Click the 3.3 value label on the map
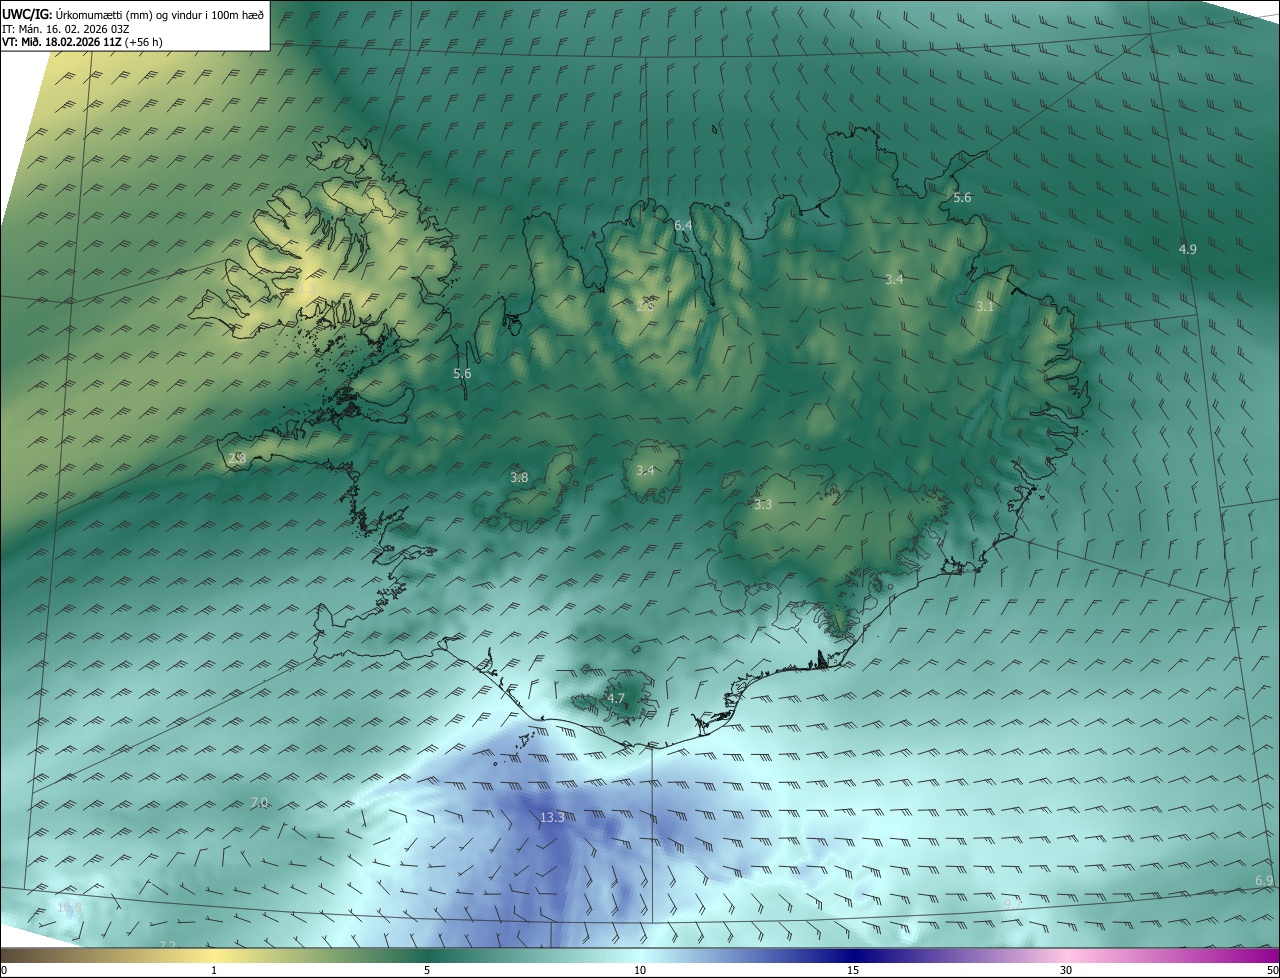1280x978 pixels. [763, 505]
